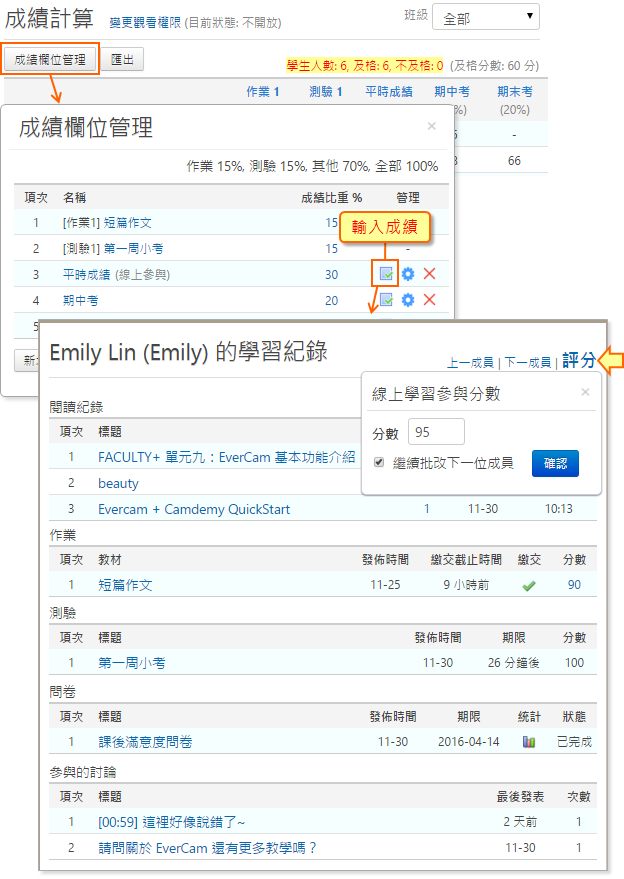Close the 線上學習參與分數 popup
This screenshot has width=624, height=879.
(x=585, y=392)
